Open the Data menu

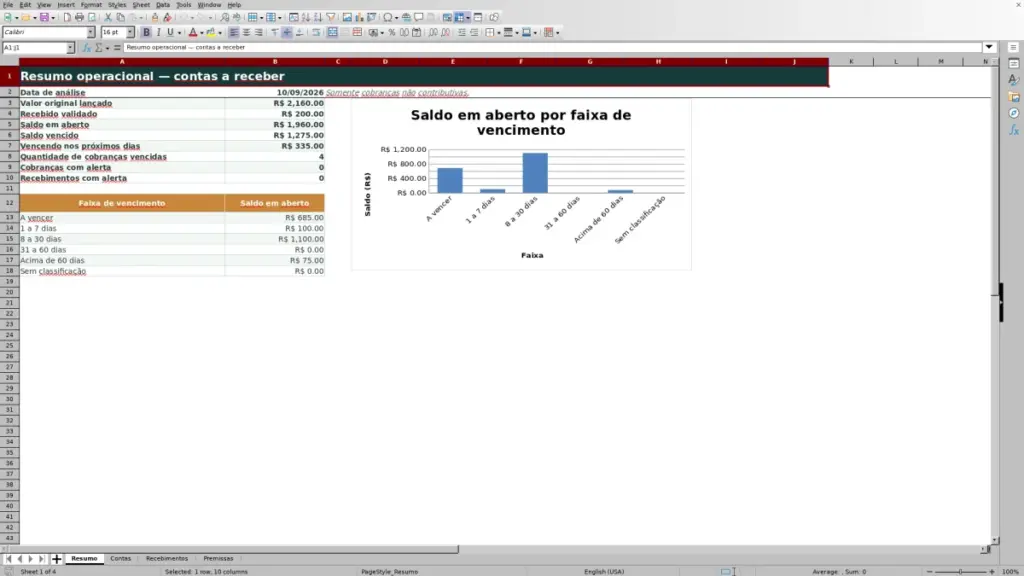[x=163, y=5]
